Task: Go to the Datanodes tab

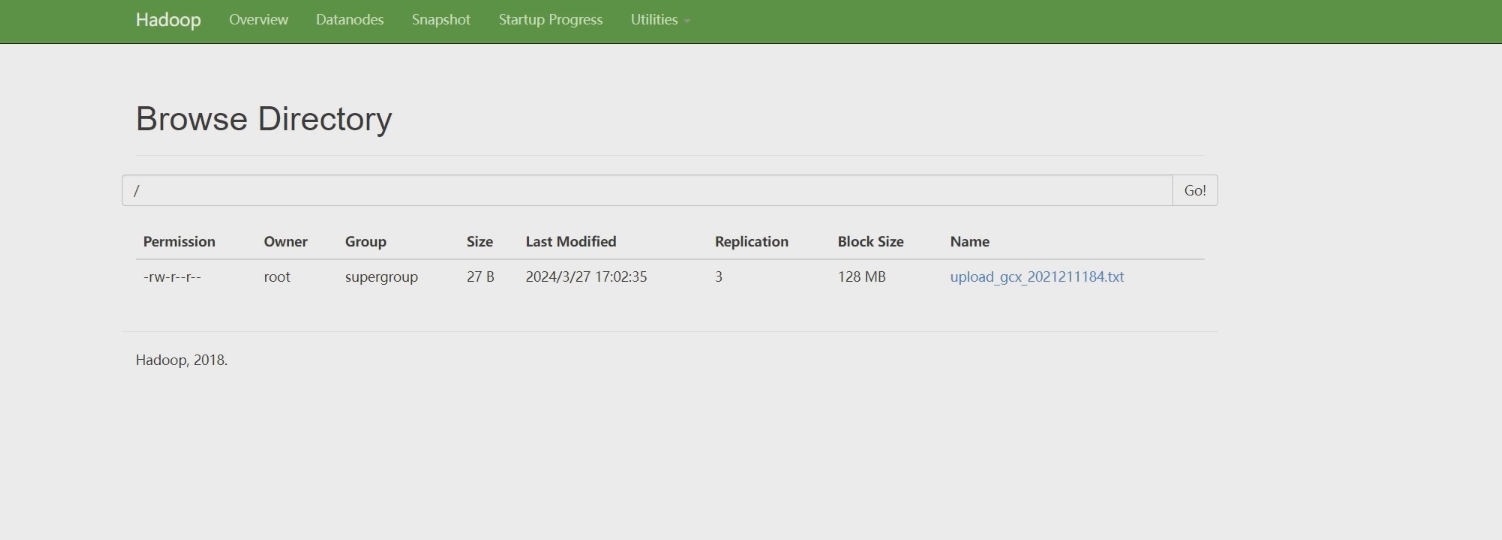Action: point(350,20)
